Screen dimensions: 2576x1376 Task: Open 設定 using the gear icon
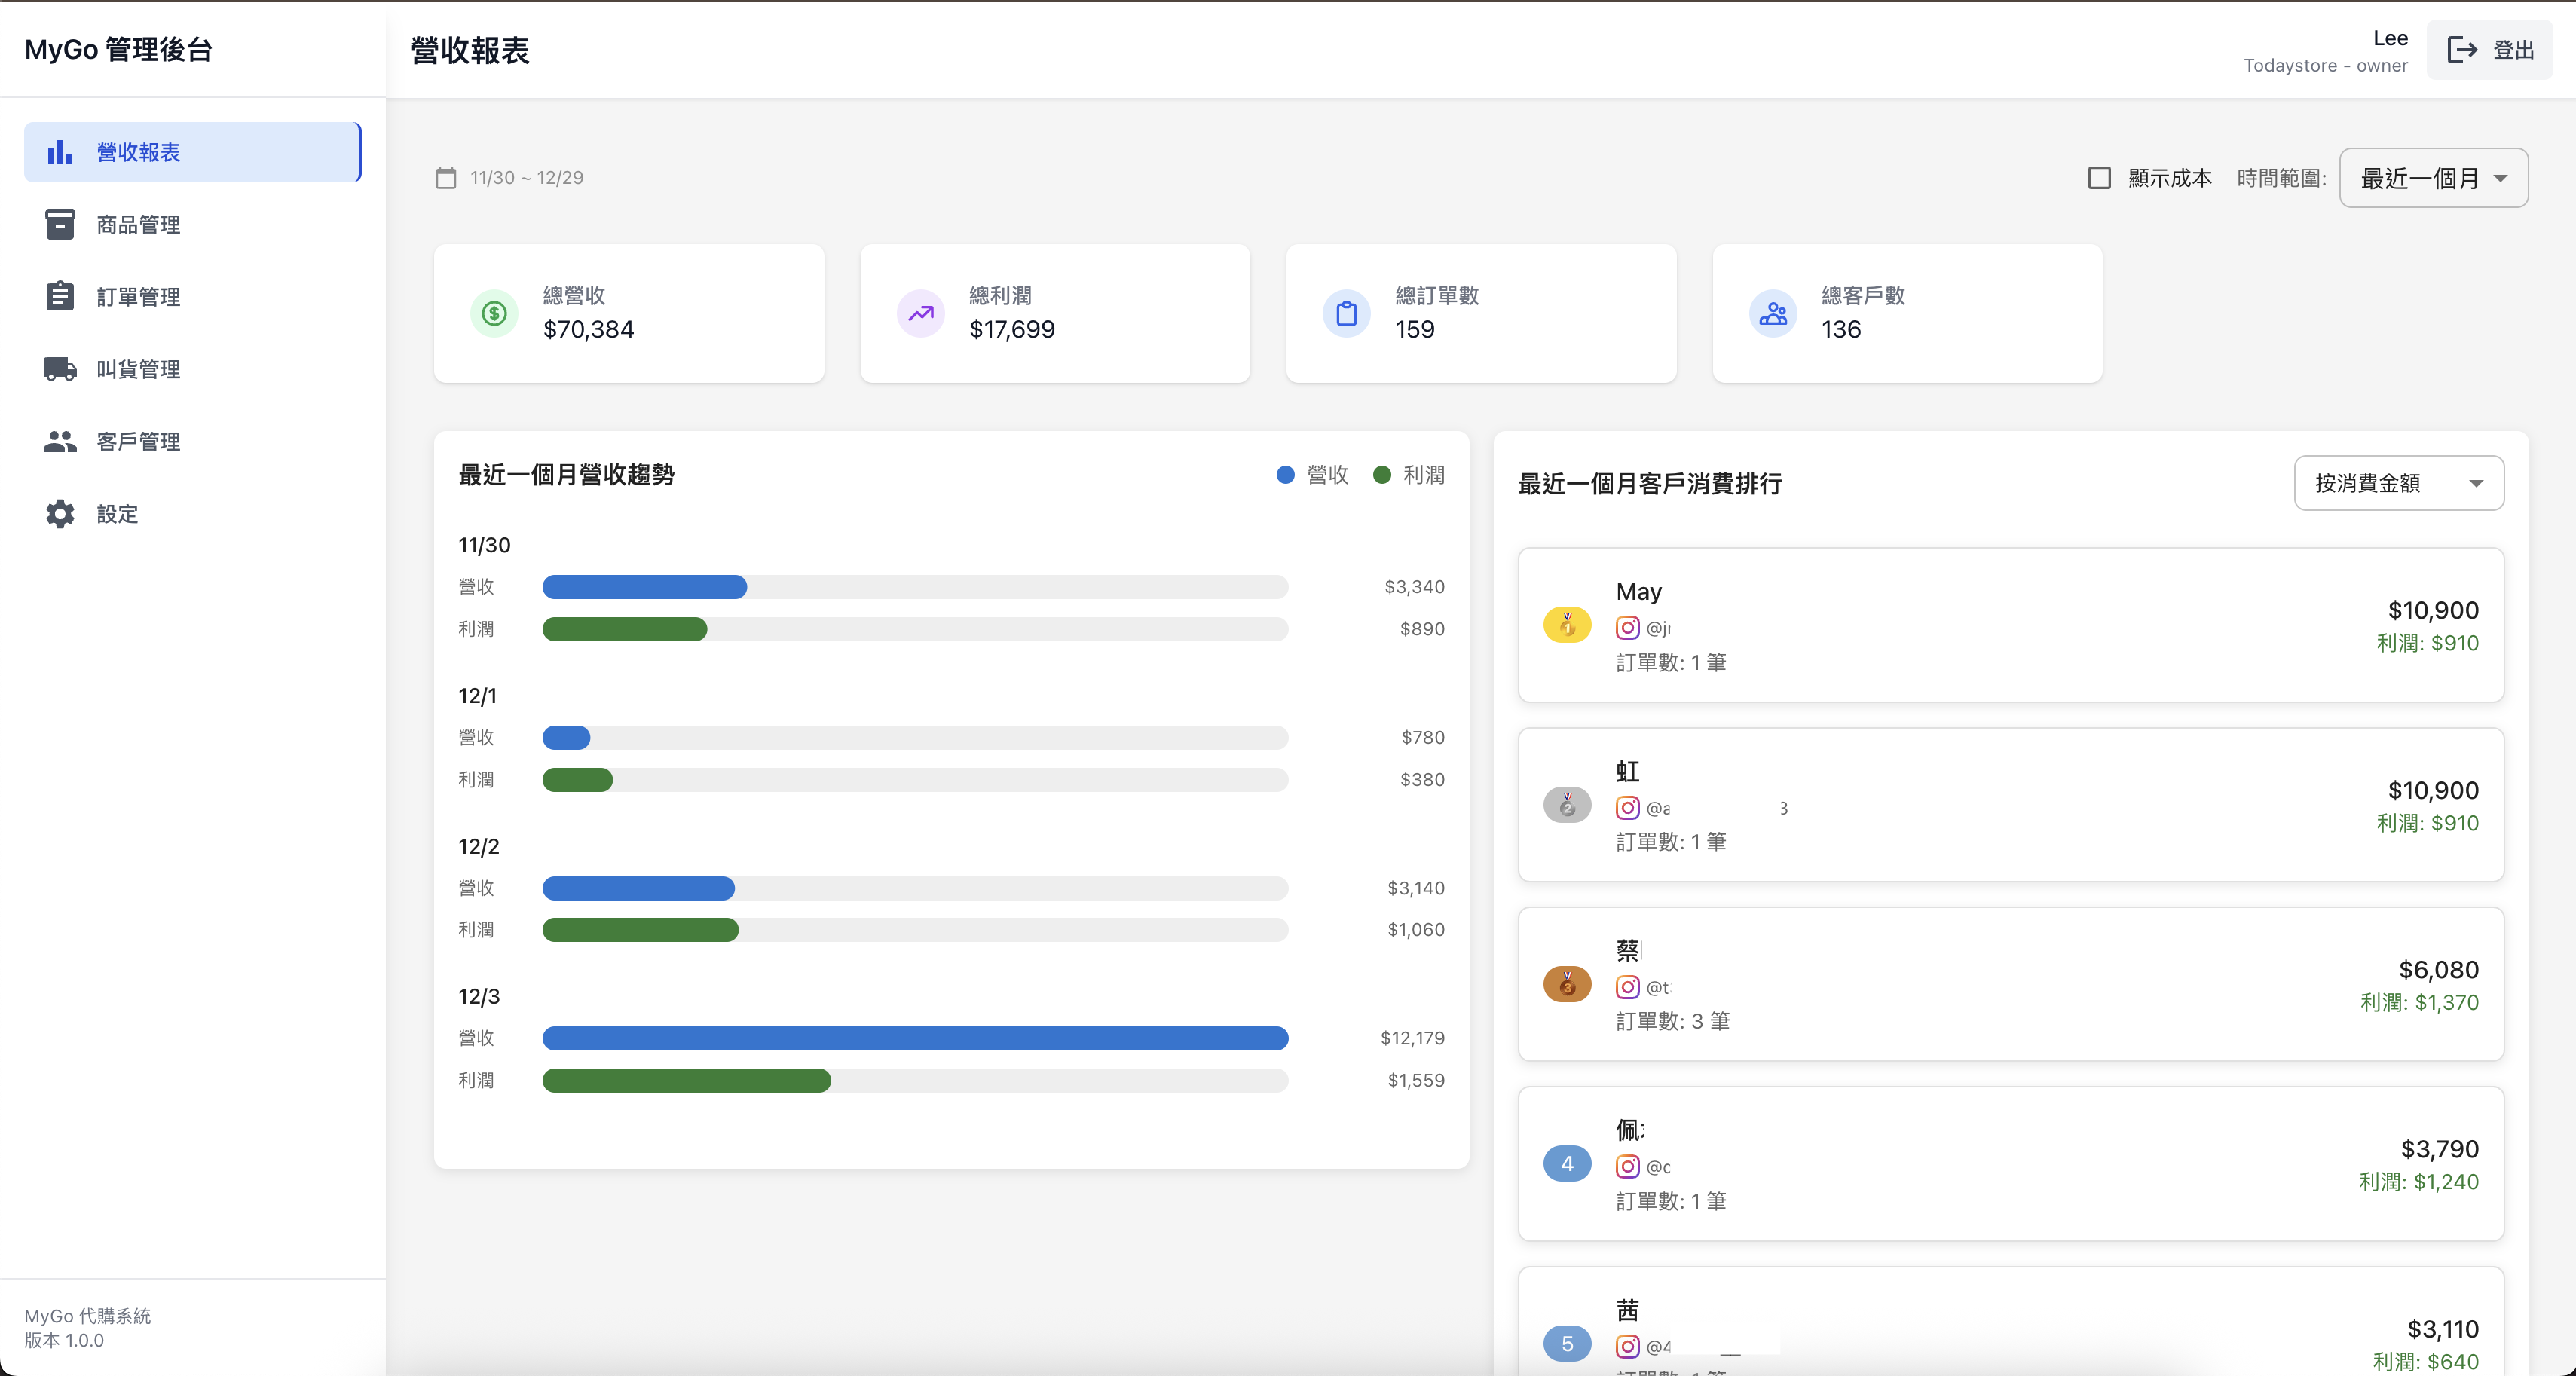(x=60, y=513)
